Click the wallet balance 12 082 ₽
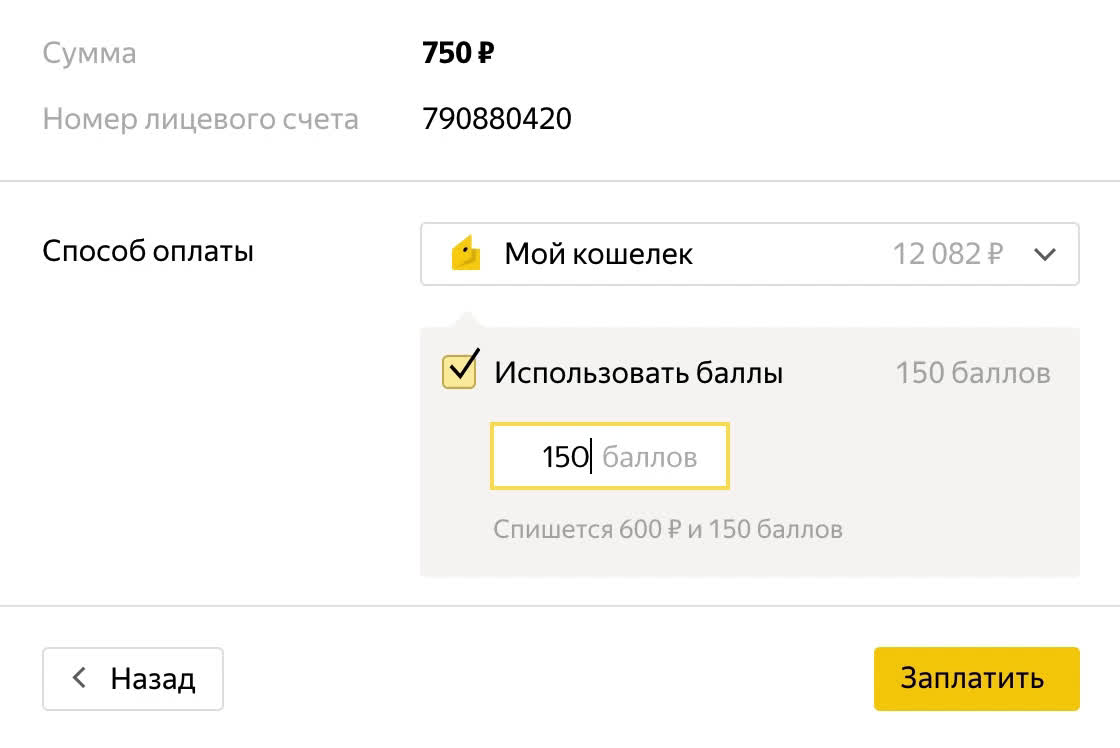The width and height of the screenshot is (1120, 748). tap(947, 254)
